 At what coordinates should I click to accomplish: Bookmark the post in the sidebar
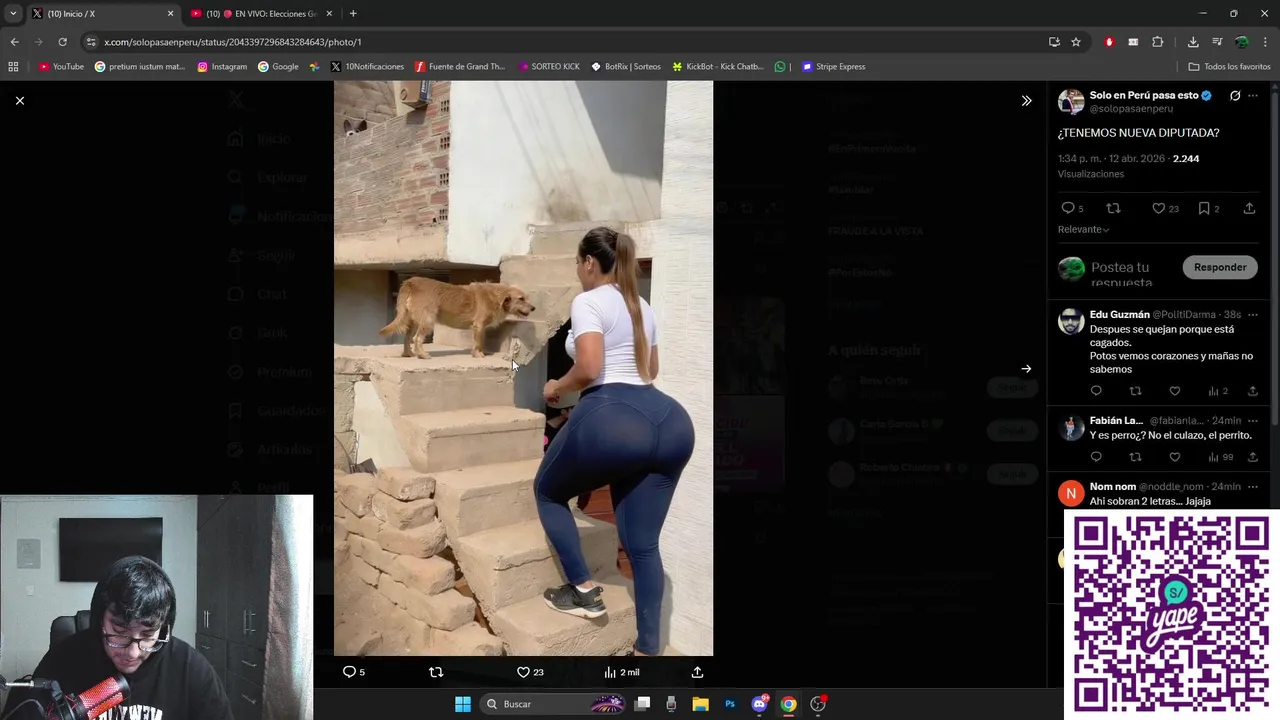[x=1209, y=208]
